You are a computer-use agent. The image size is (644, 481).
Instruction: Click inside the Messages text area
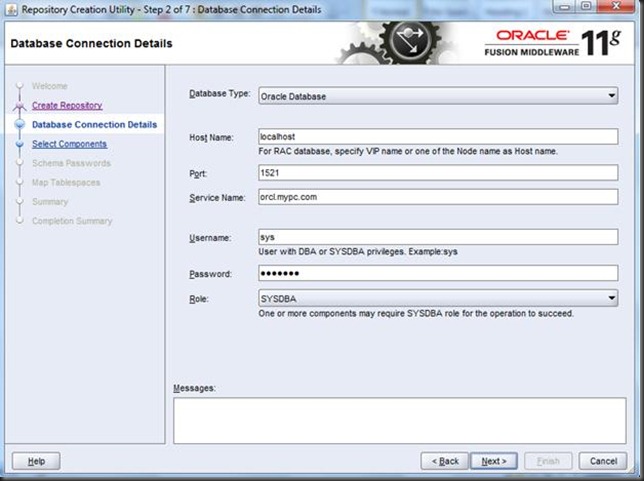[x=400, y=420]
